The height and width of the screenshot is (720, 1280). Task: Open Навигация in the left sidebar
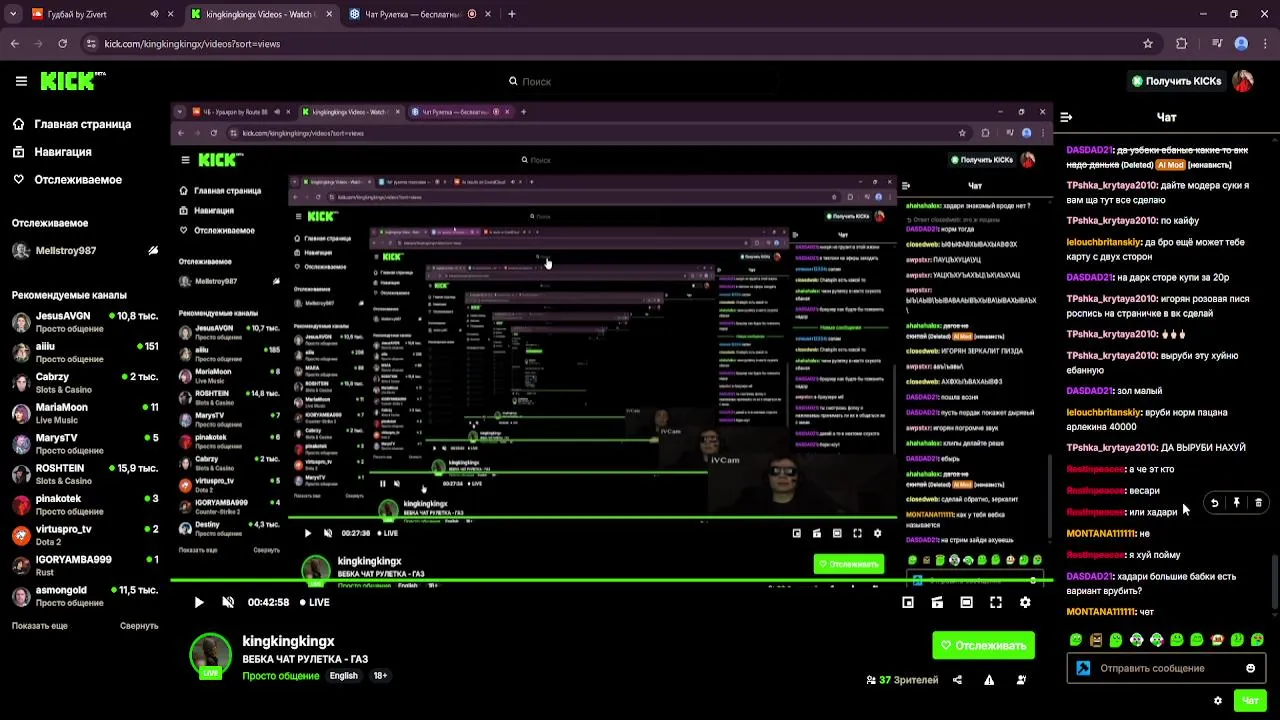[x=52, y=152]
